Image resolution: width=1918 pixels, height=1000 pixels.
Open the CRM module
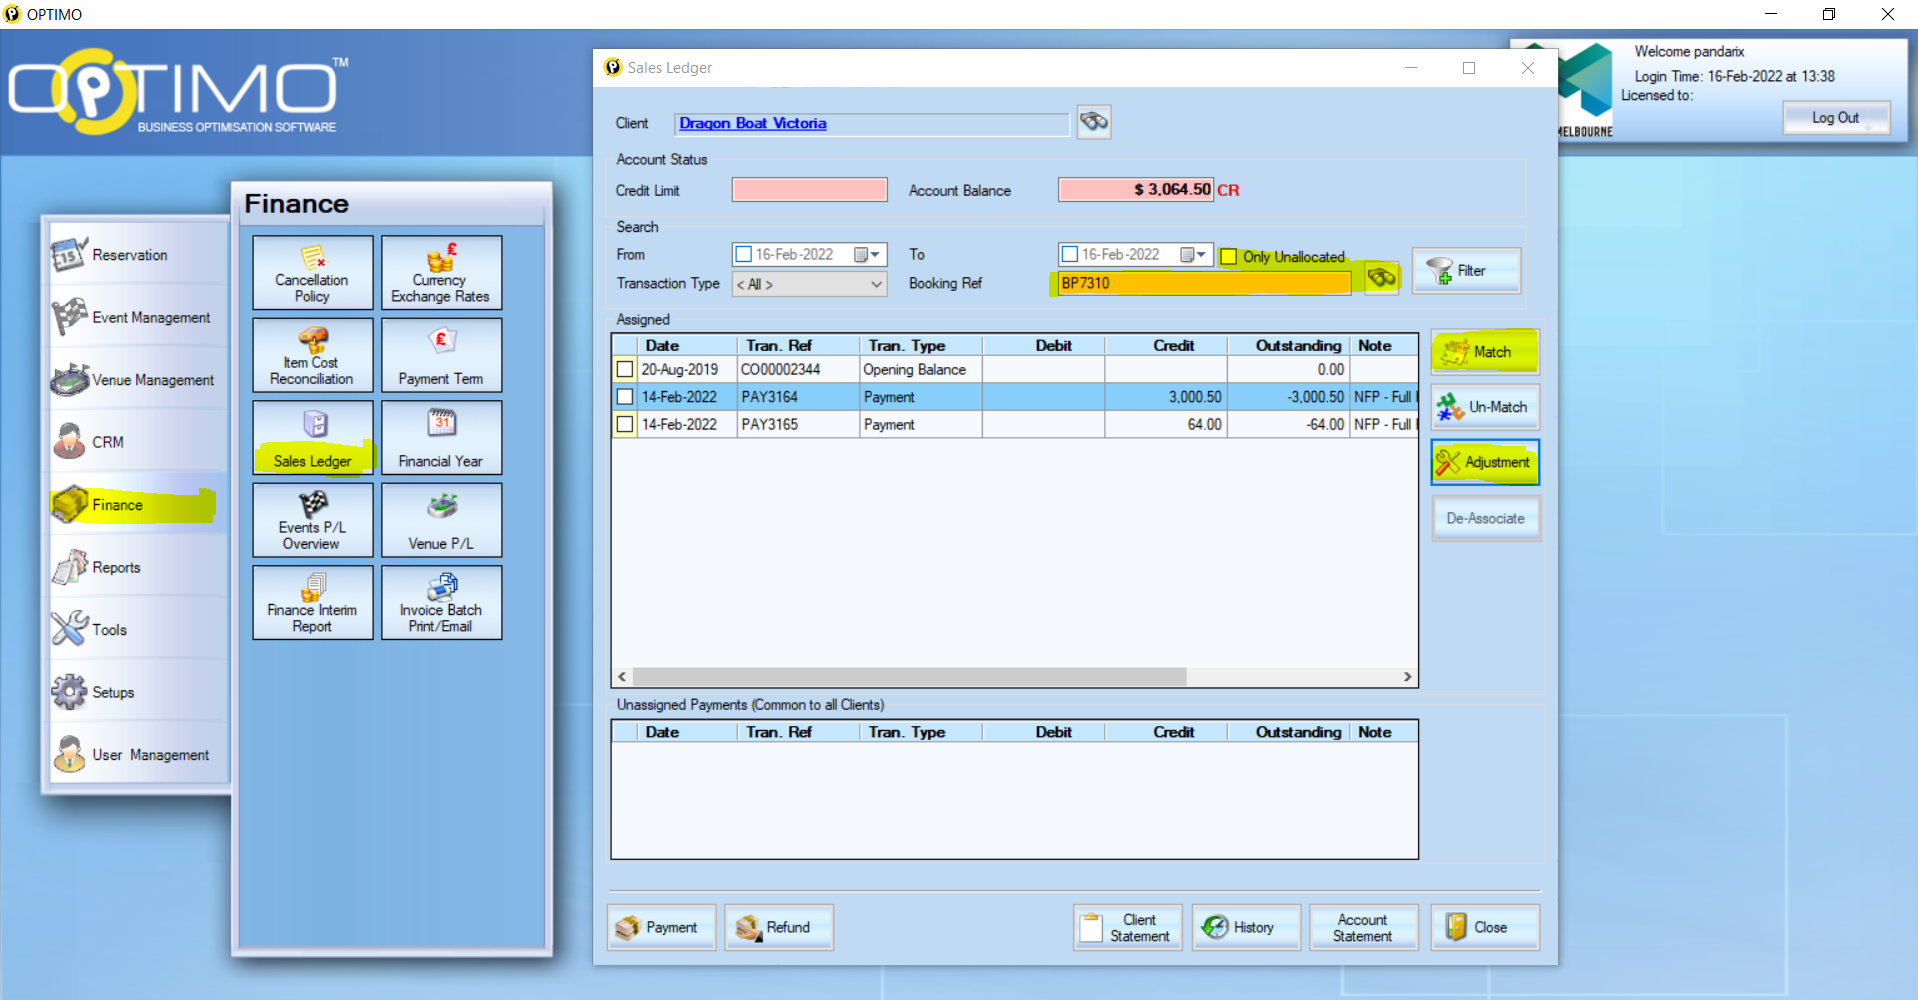coord(138,442)
